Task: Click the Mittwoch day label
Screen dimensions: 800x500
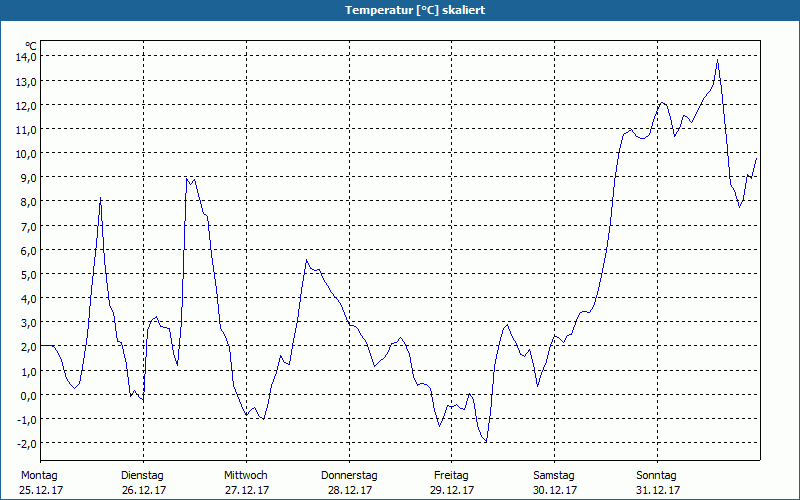Action: point(245,476)
